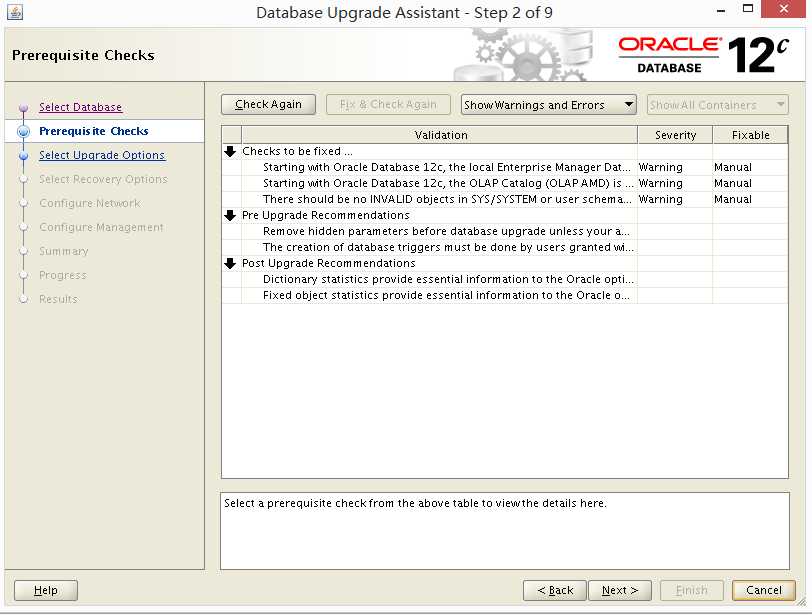Viewport: 812px width, 615px height.
Task: Click the Check Again button
Action: coord(268,105)
